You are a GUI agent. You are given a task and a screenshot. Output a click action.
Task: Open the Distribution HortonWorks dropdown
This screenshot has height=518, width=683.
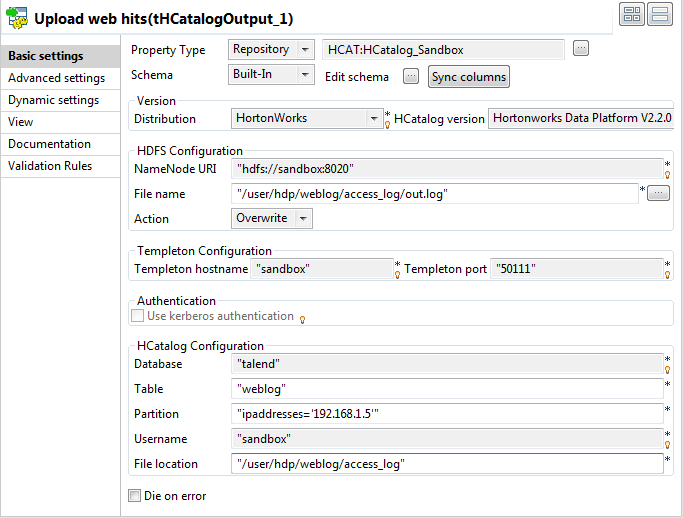pyautogui.click(x=306, y=118)
